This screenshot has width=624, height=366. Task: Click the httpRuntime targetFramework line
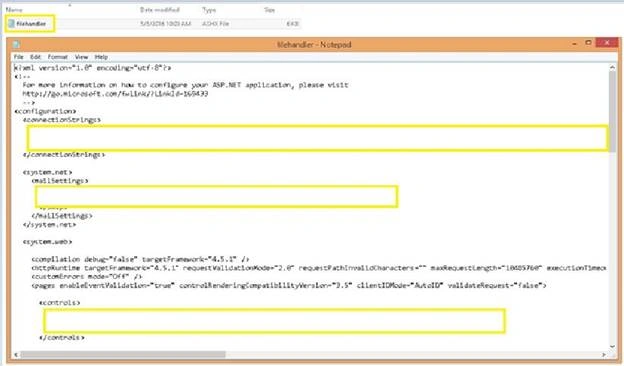coord(318,268)
